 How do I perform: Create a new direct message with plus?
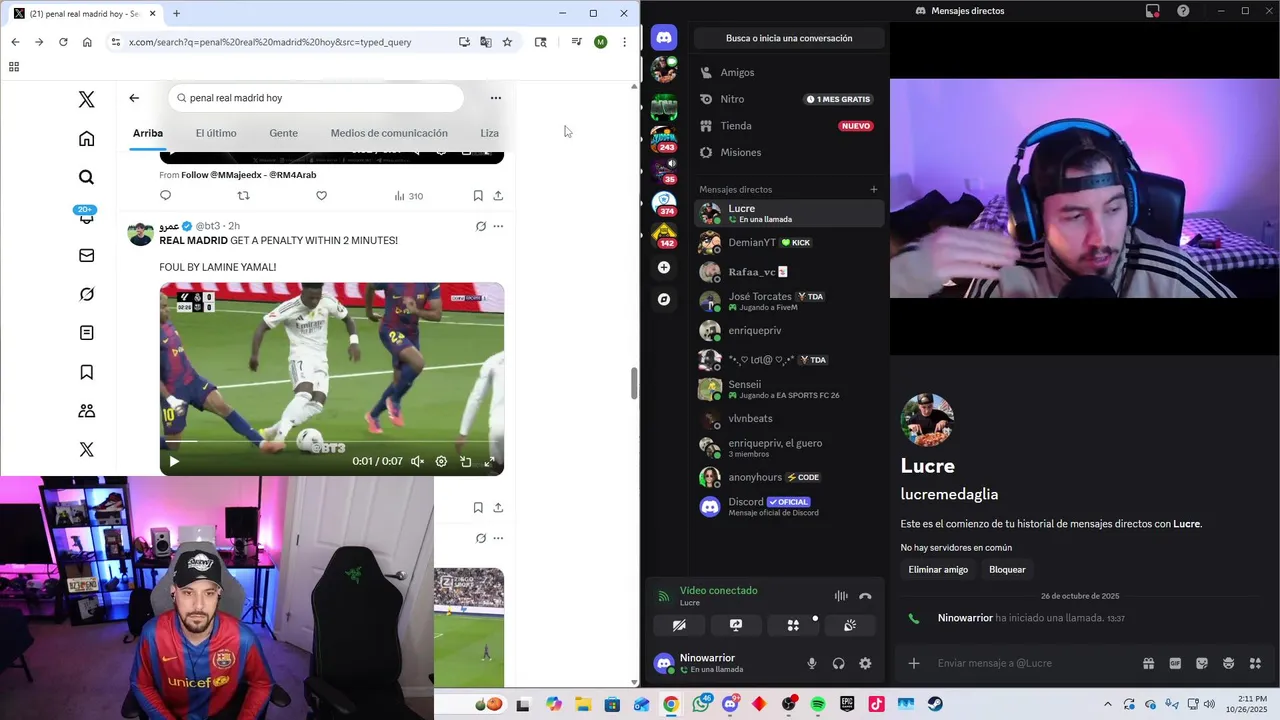point(873,189)
